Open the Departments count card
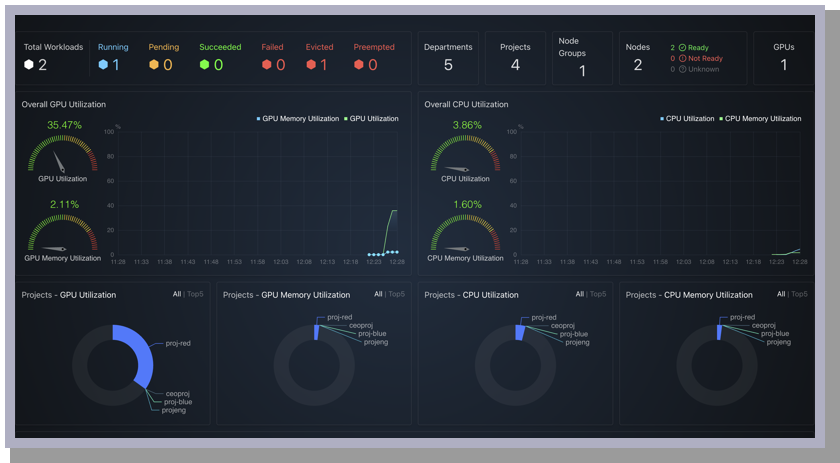 (x=448, y=57)
